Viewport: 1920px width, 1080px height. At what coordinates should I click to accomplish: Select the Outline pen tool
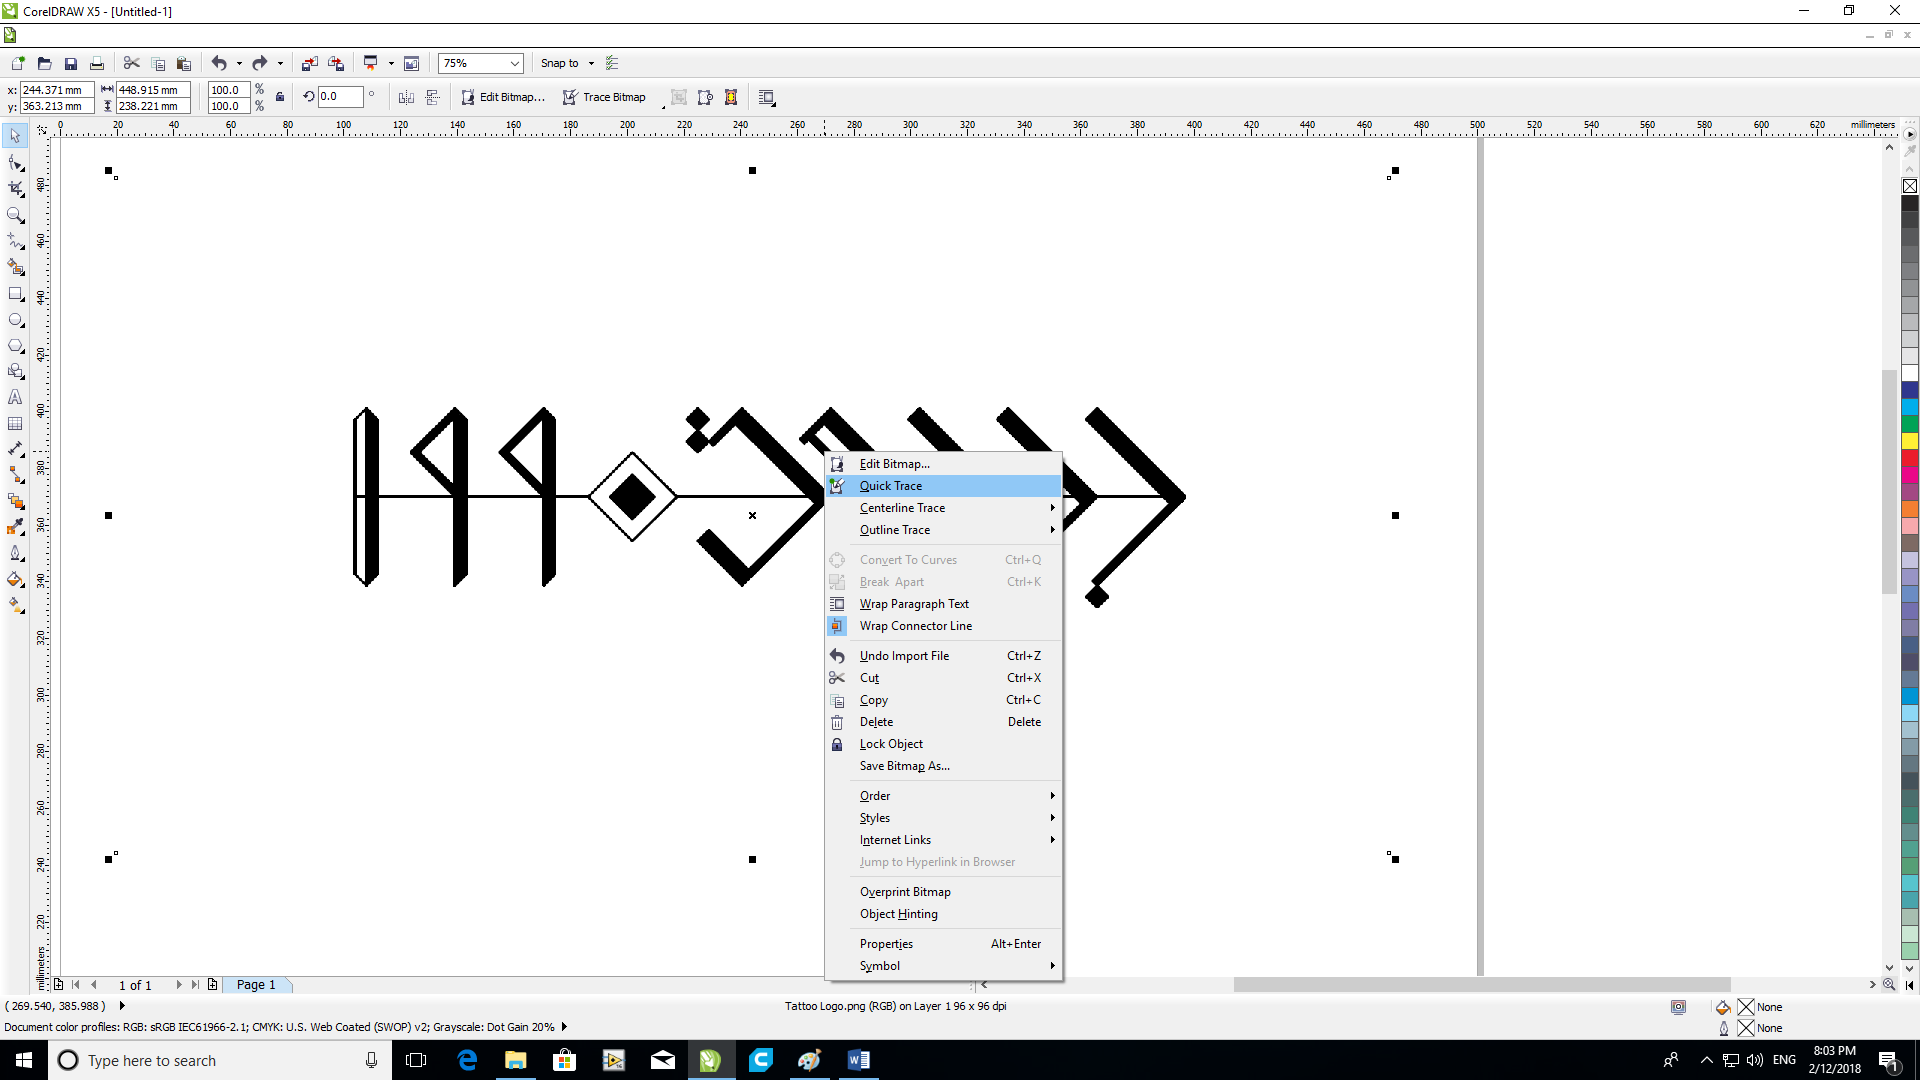click(15, 553)
